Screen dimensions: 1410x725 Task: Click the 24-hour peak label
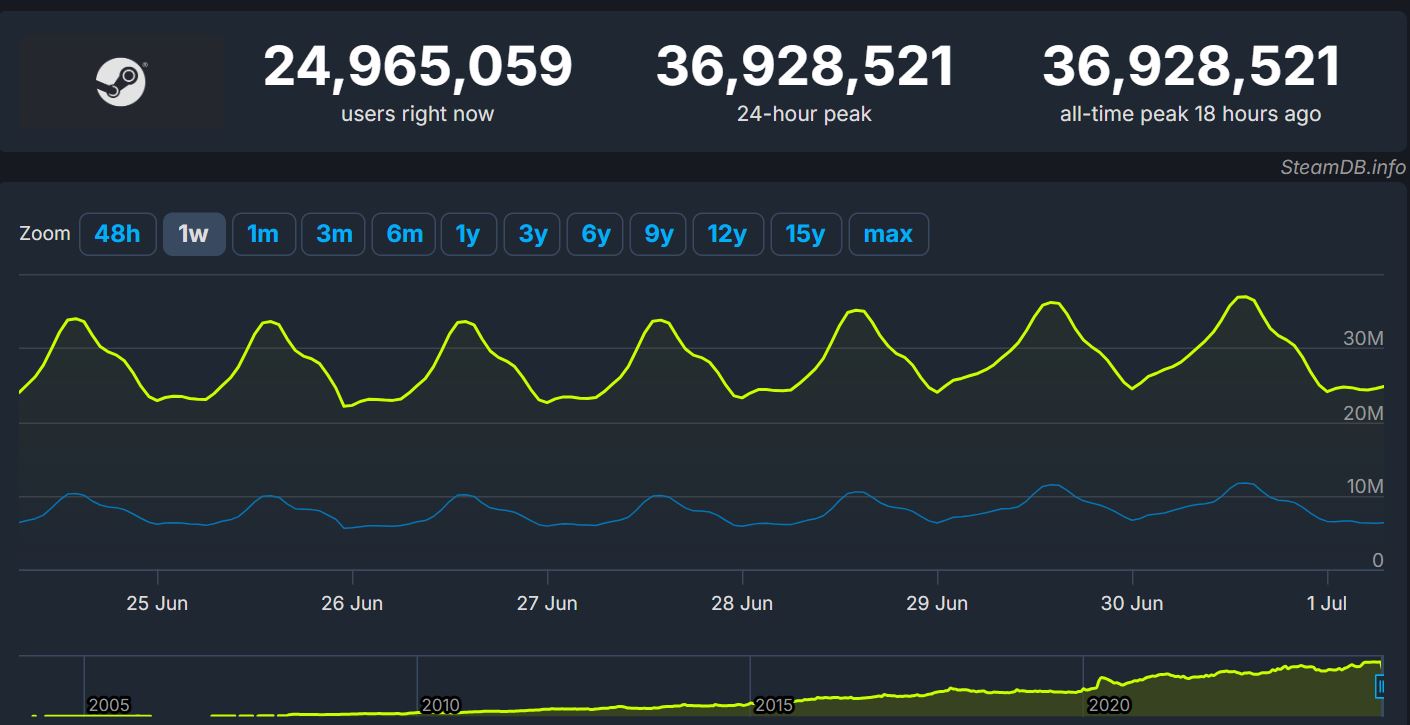tap(804, 114)
